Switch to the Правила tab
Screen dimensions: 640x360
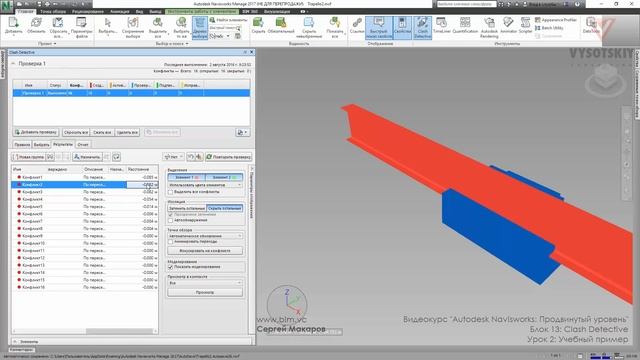22,144
